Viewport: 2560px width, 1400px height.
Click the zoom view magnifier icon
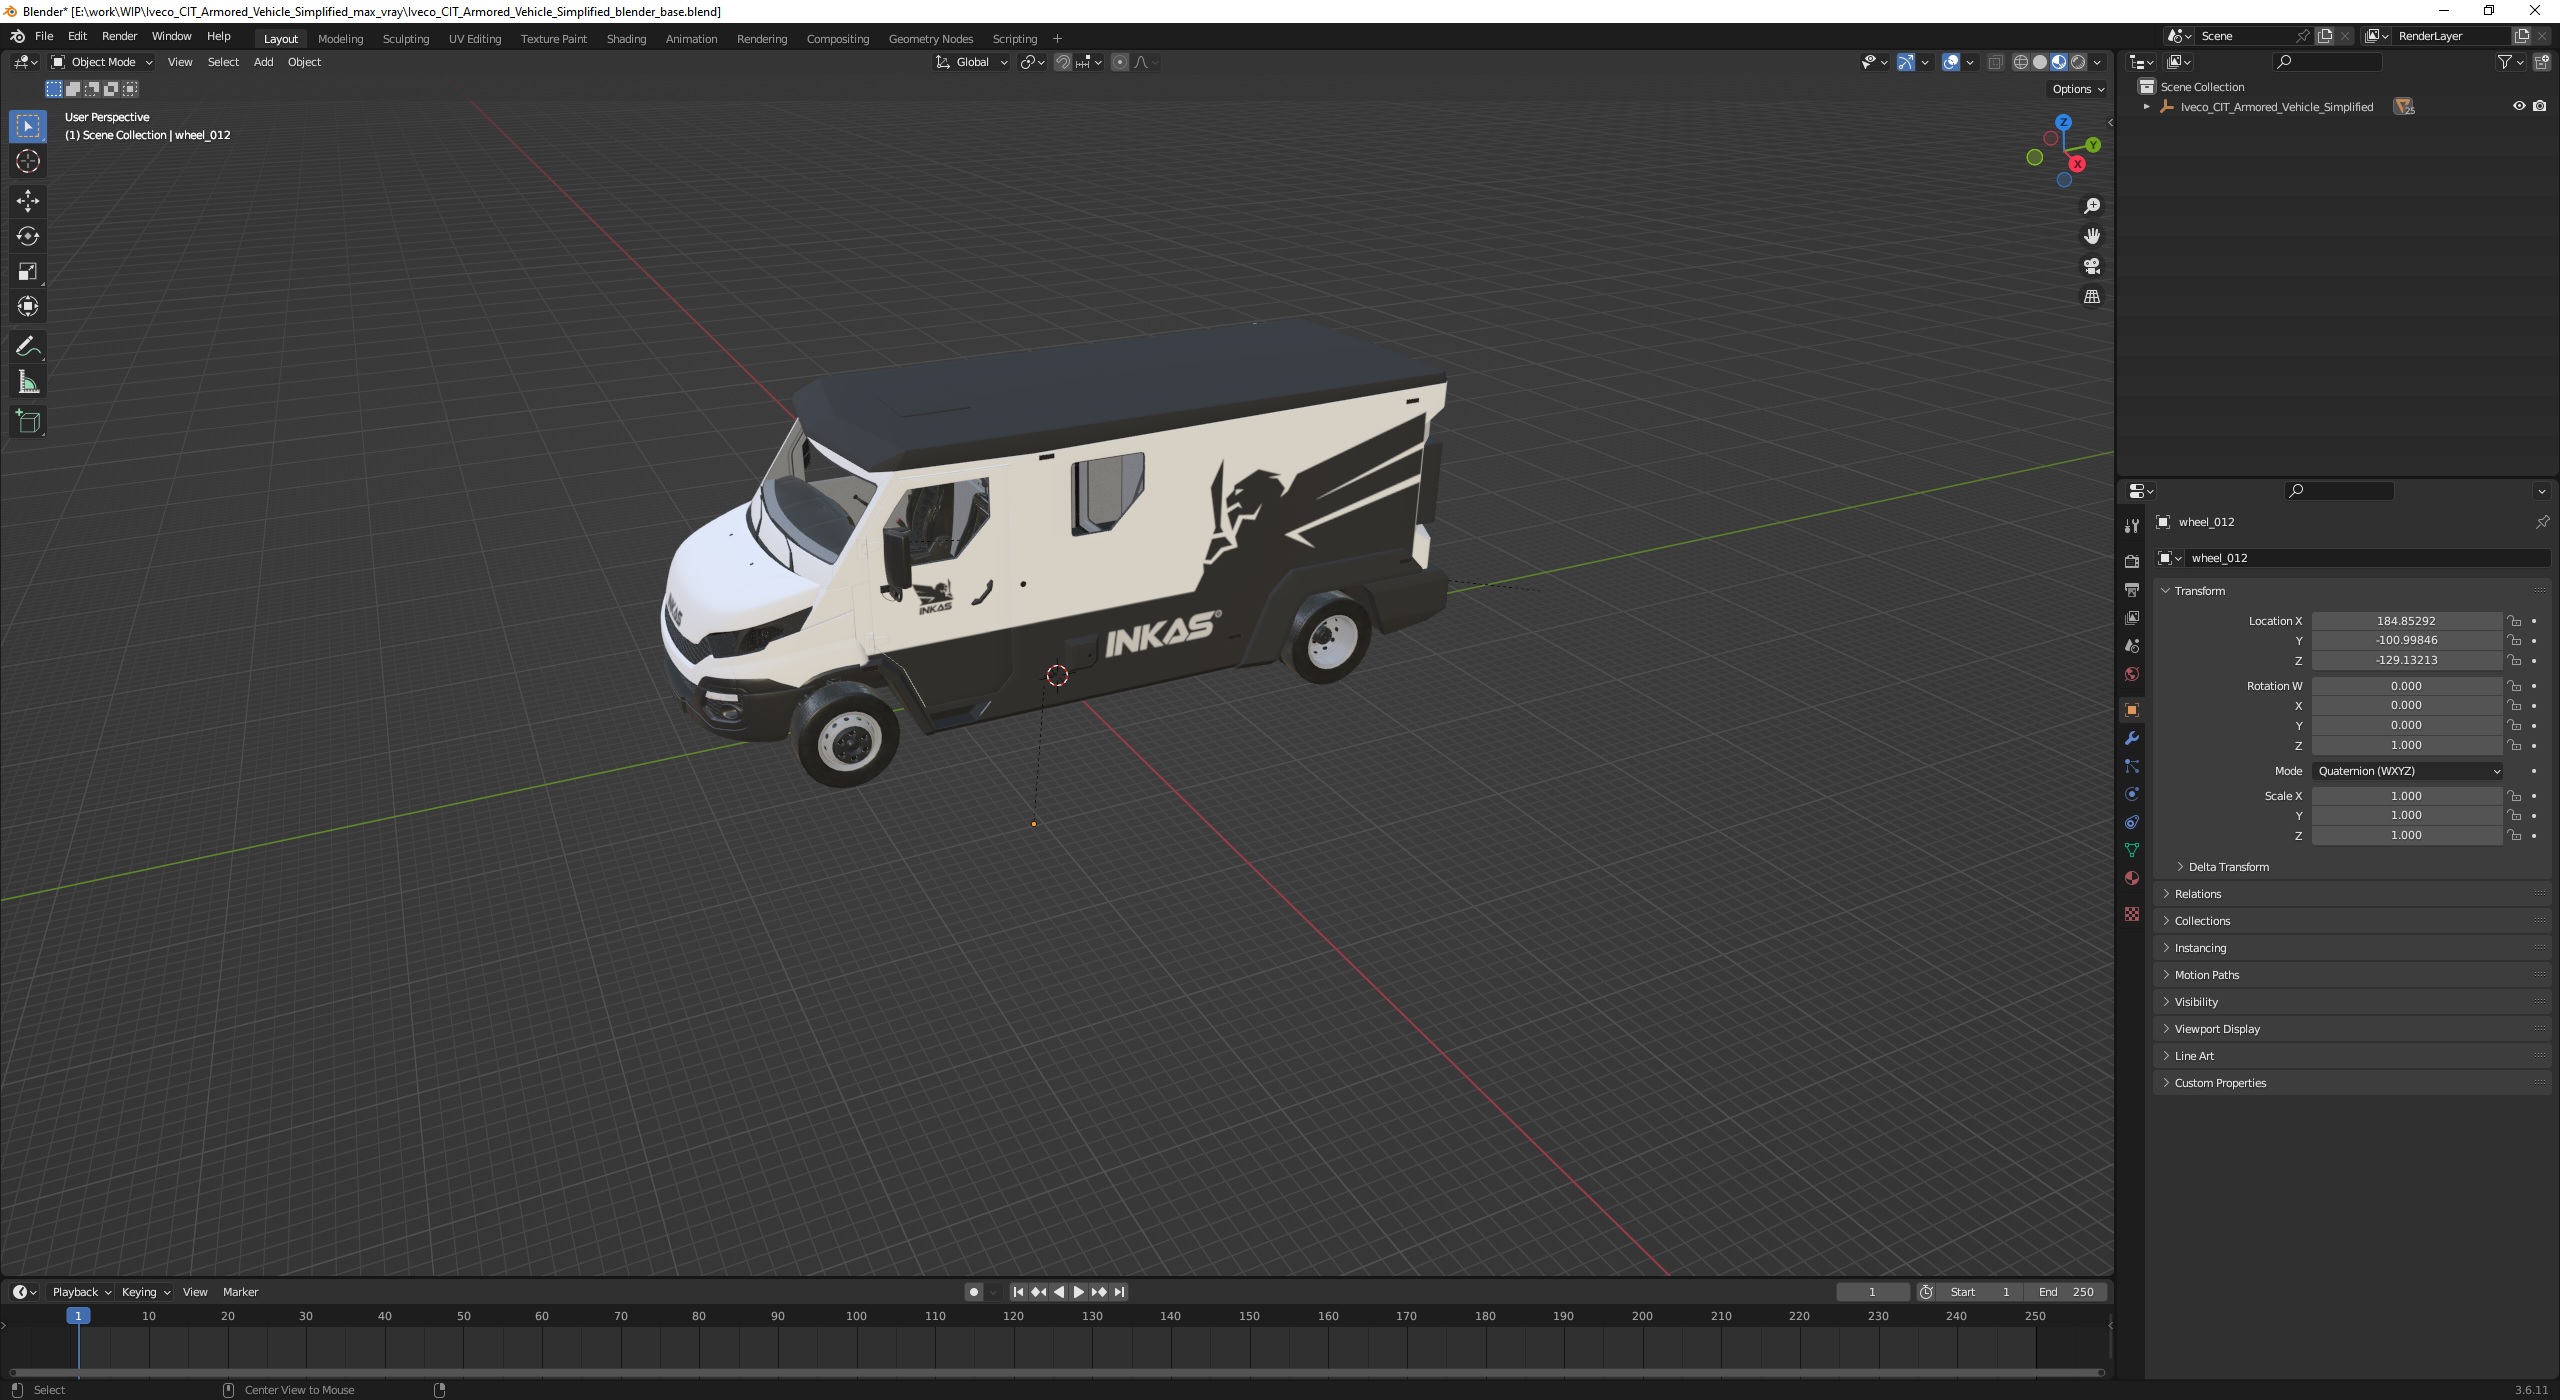click(x=2091, y=206)
